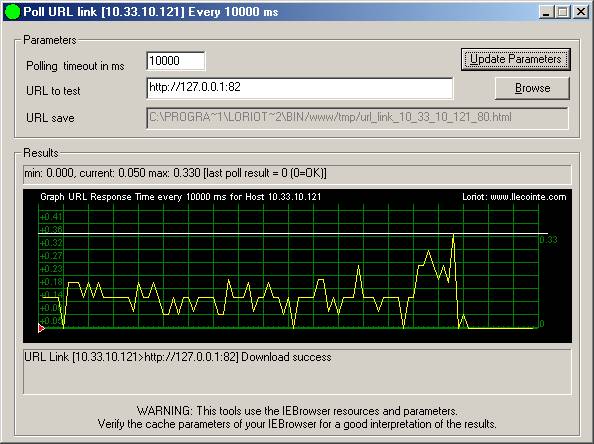Click the green status indicator in title bar
The width and height of the screenshot is (594, 444).
[x=13, y=12]
